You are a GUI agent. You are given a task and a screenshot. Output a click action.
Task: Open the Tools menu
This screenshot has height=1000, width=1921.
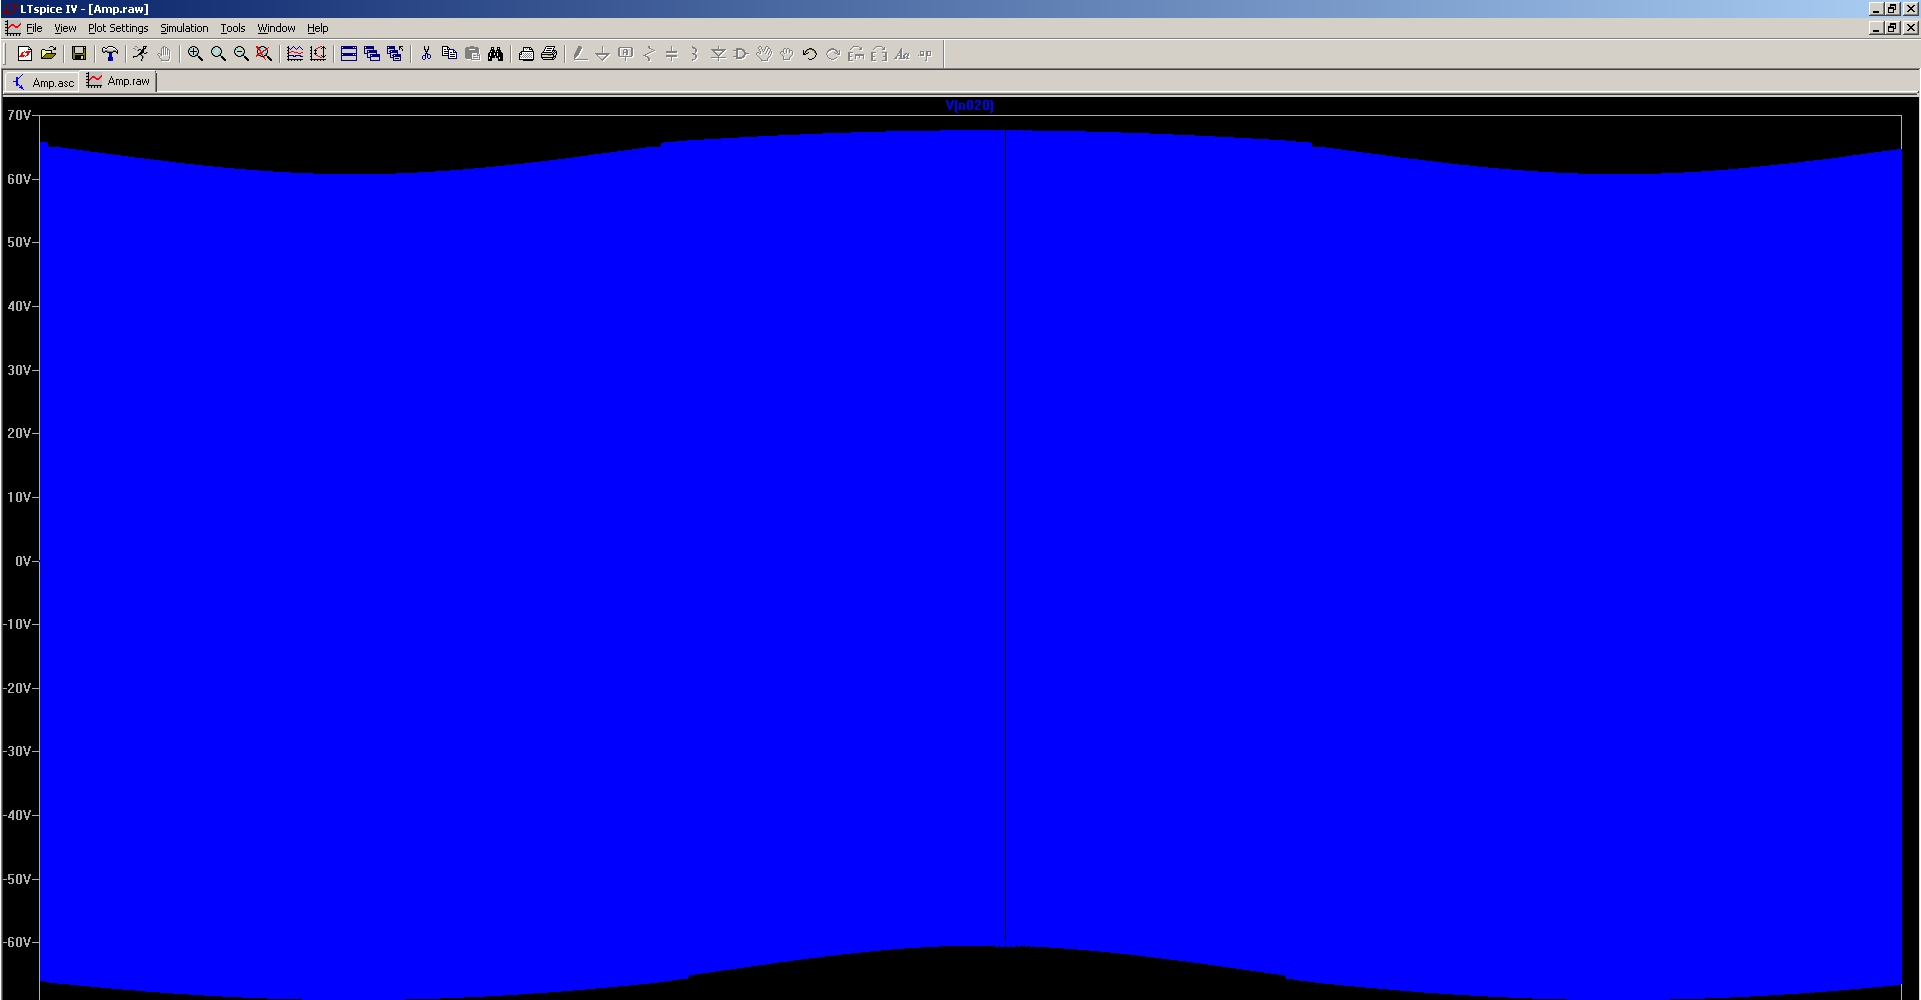232,28
